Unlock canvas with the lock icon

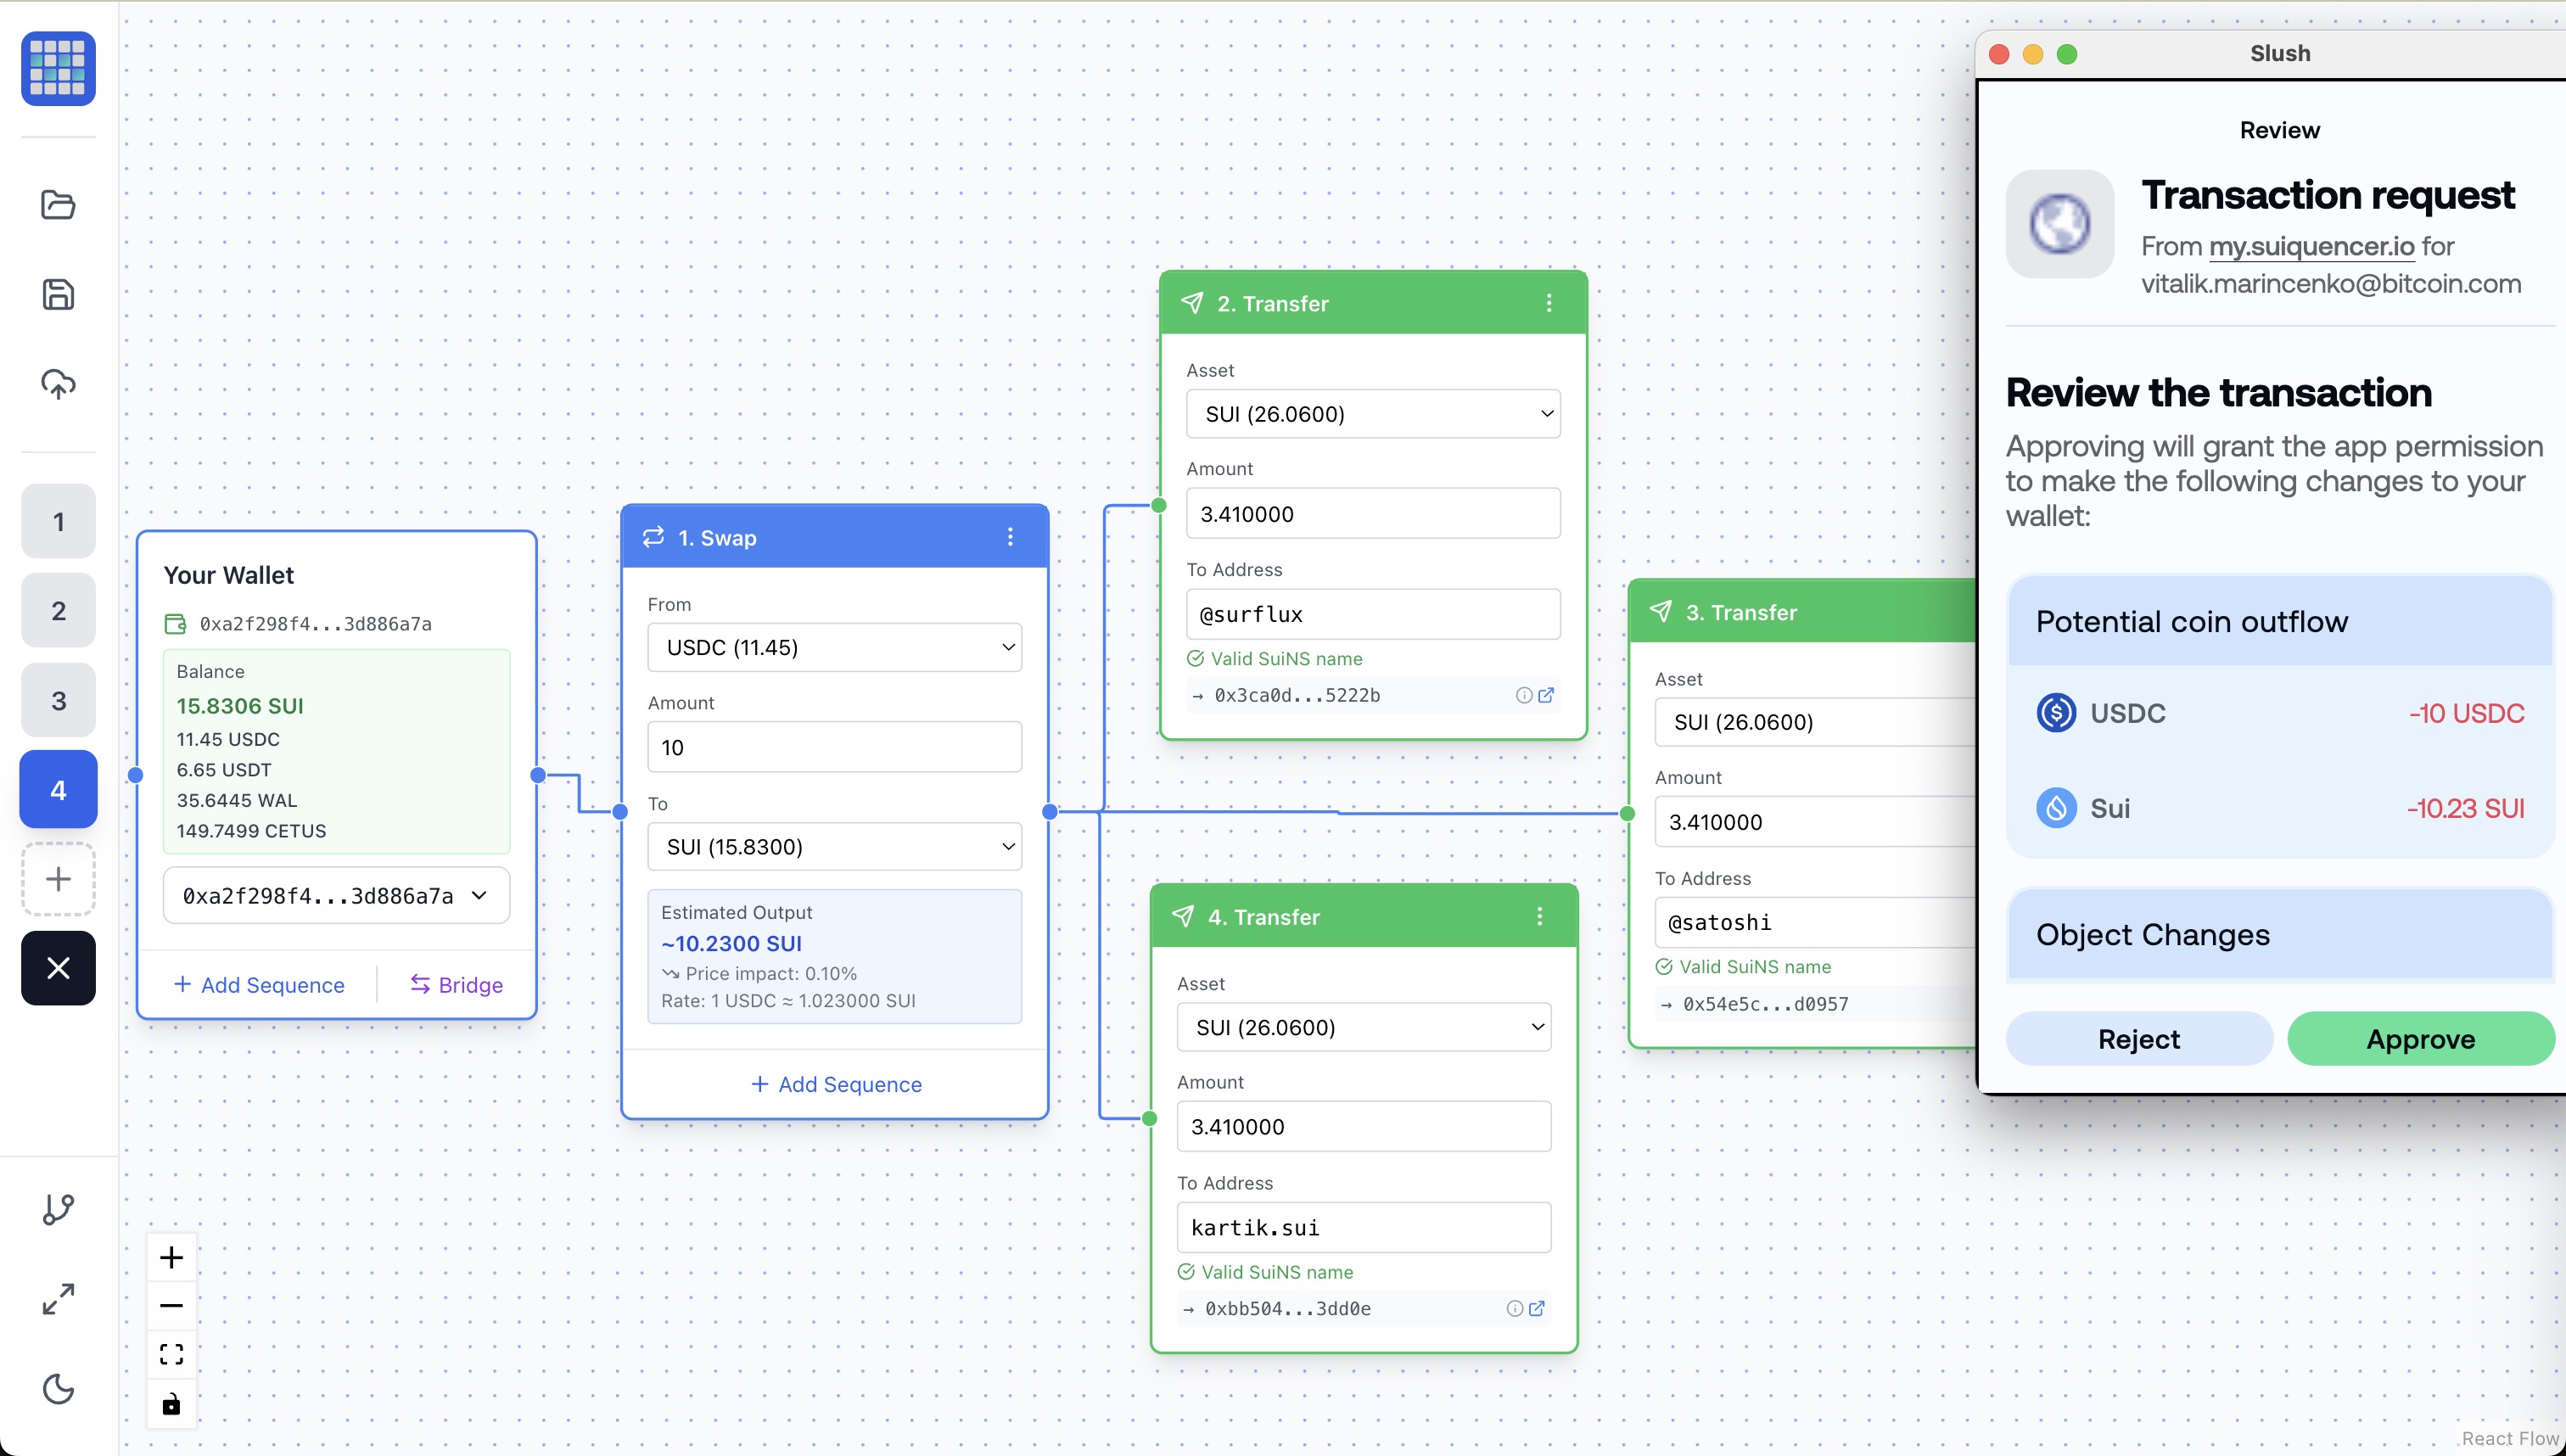(171, 1403)
